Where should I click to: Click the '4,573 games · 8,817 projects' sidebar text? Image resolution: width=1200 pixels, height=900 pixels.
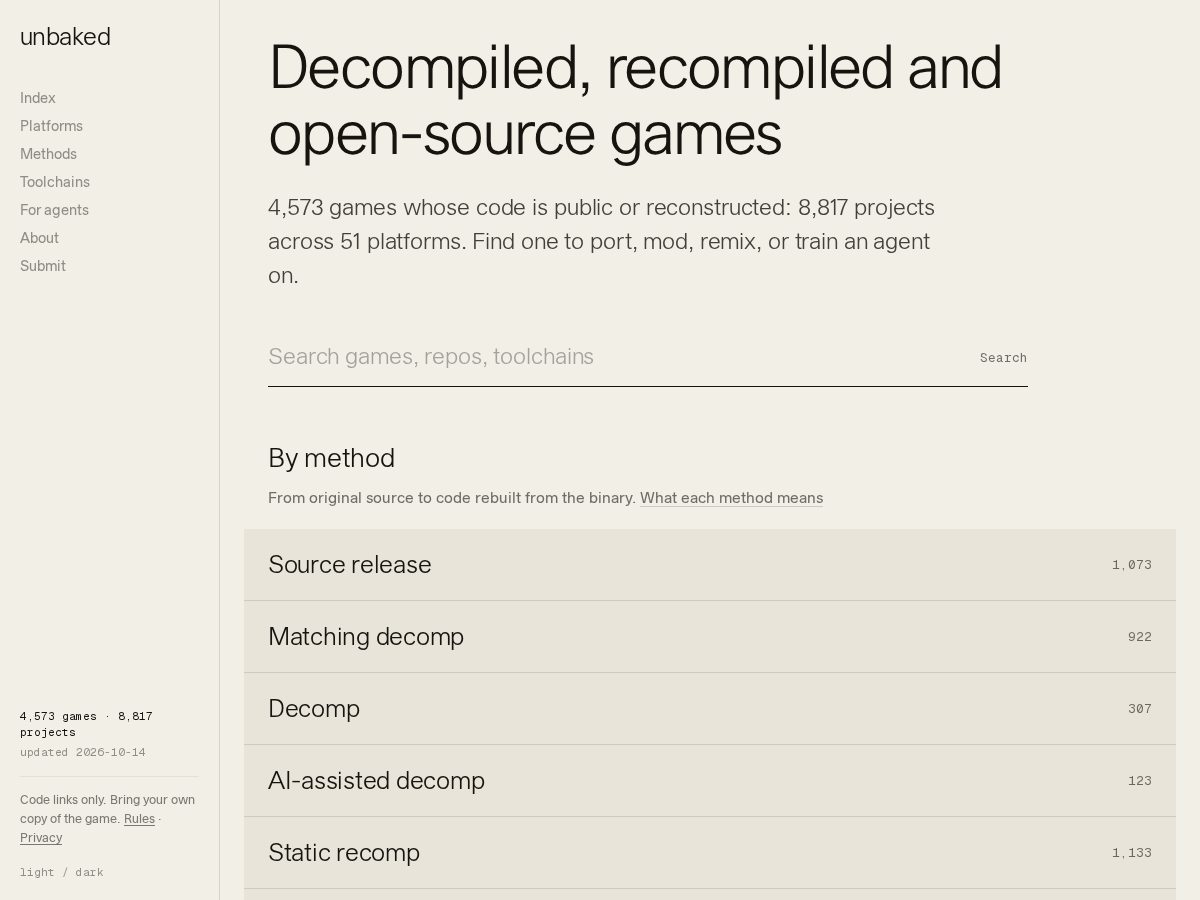coord(86,724)
